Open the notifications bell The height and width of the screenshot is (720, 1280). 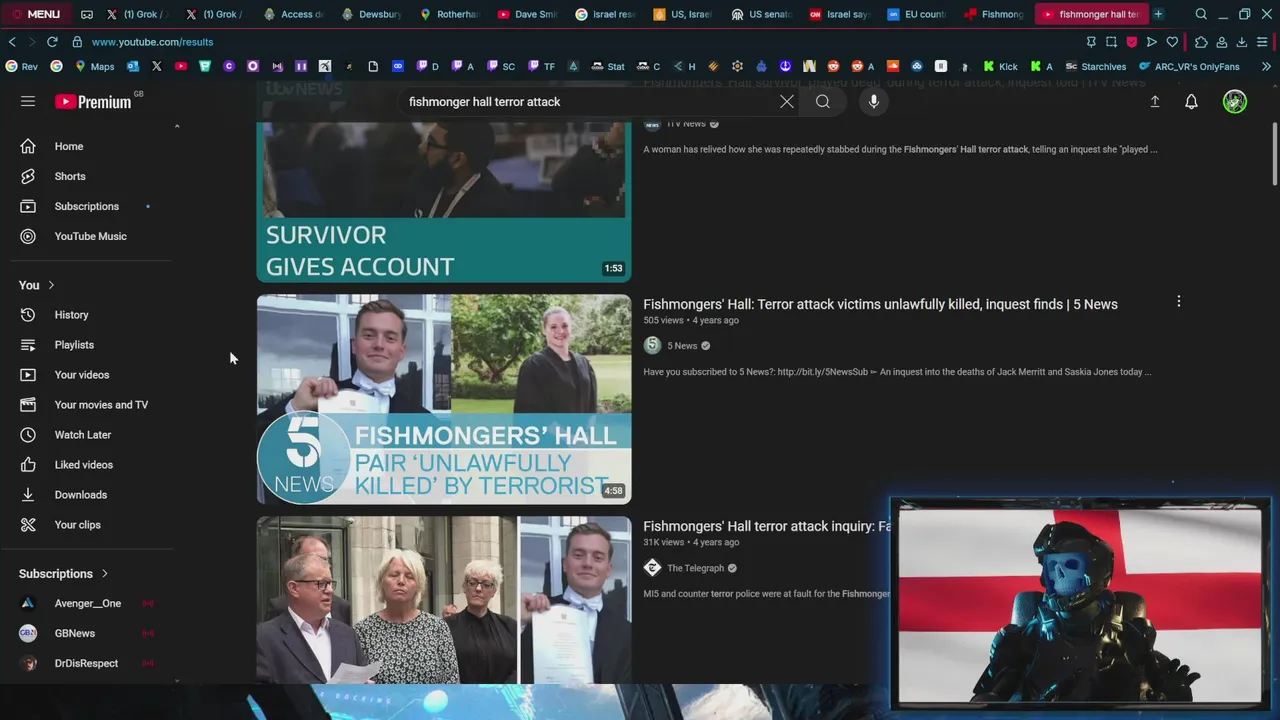[x=1191, y=101]
